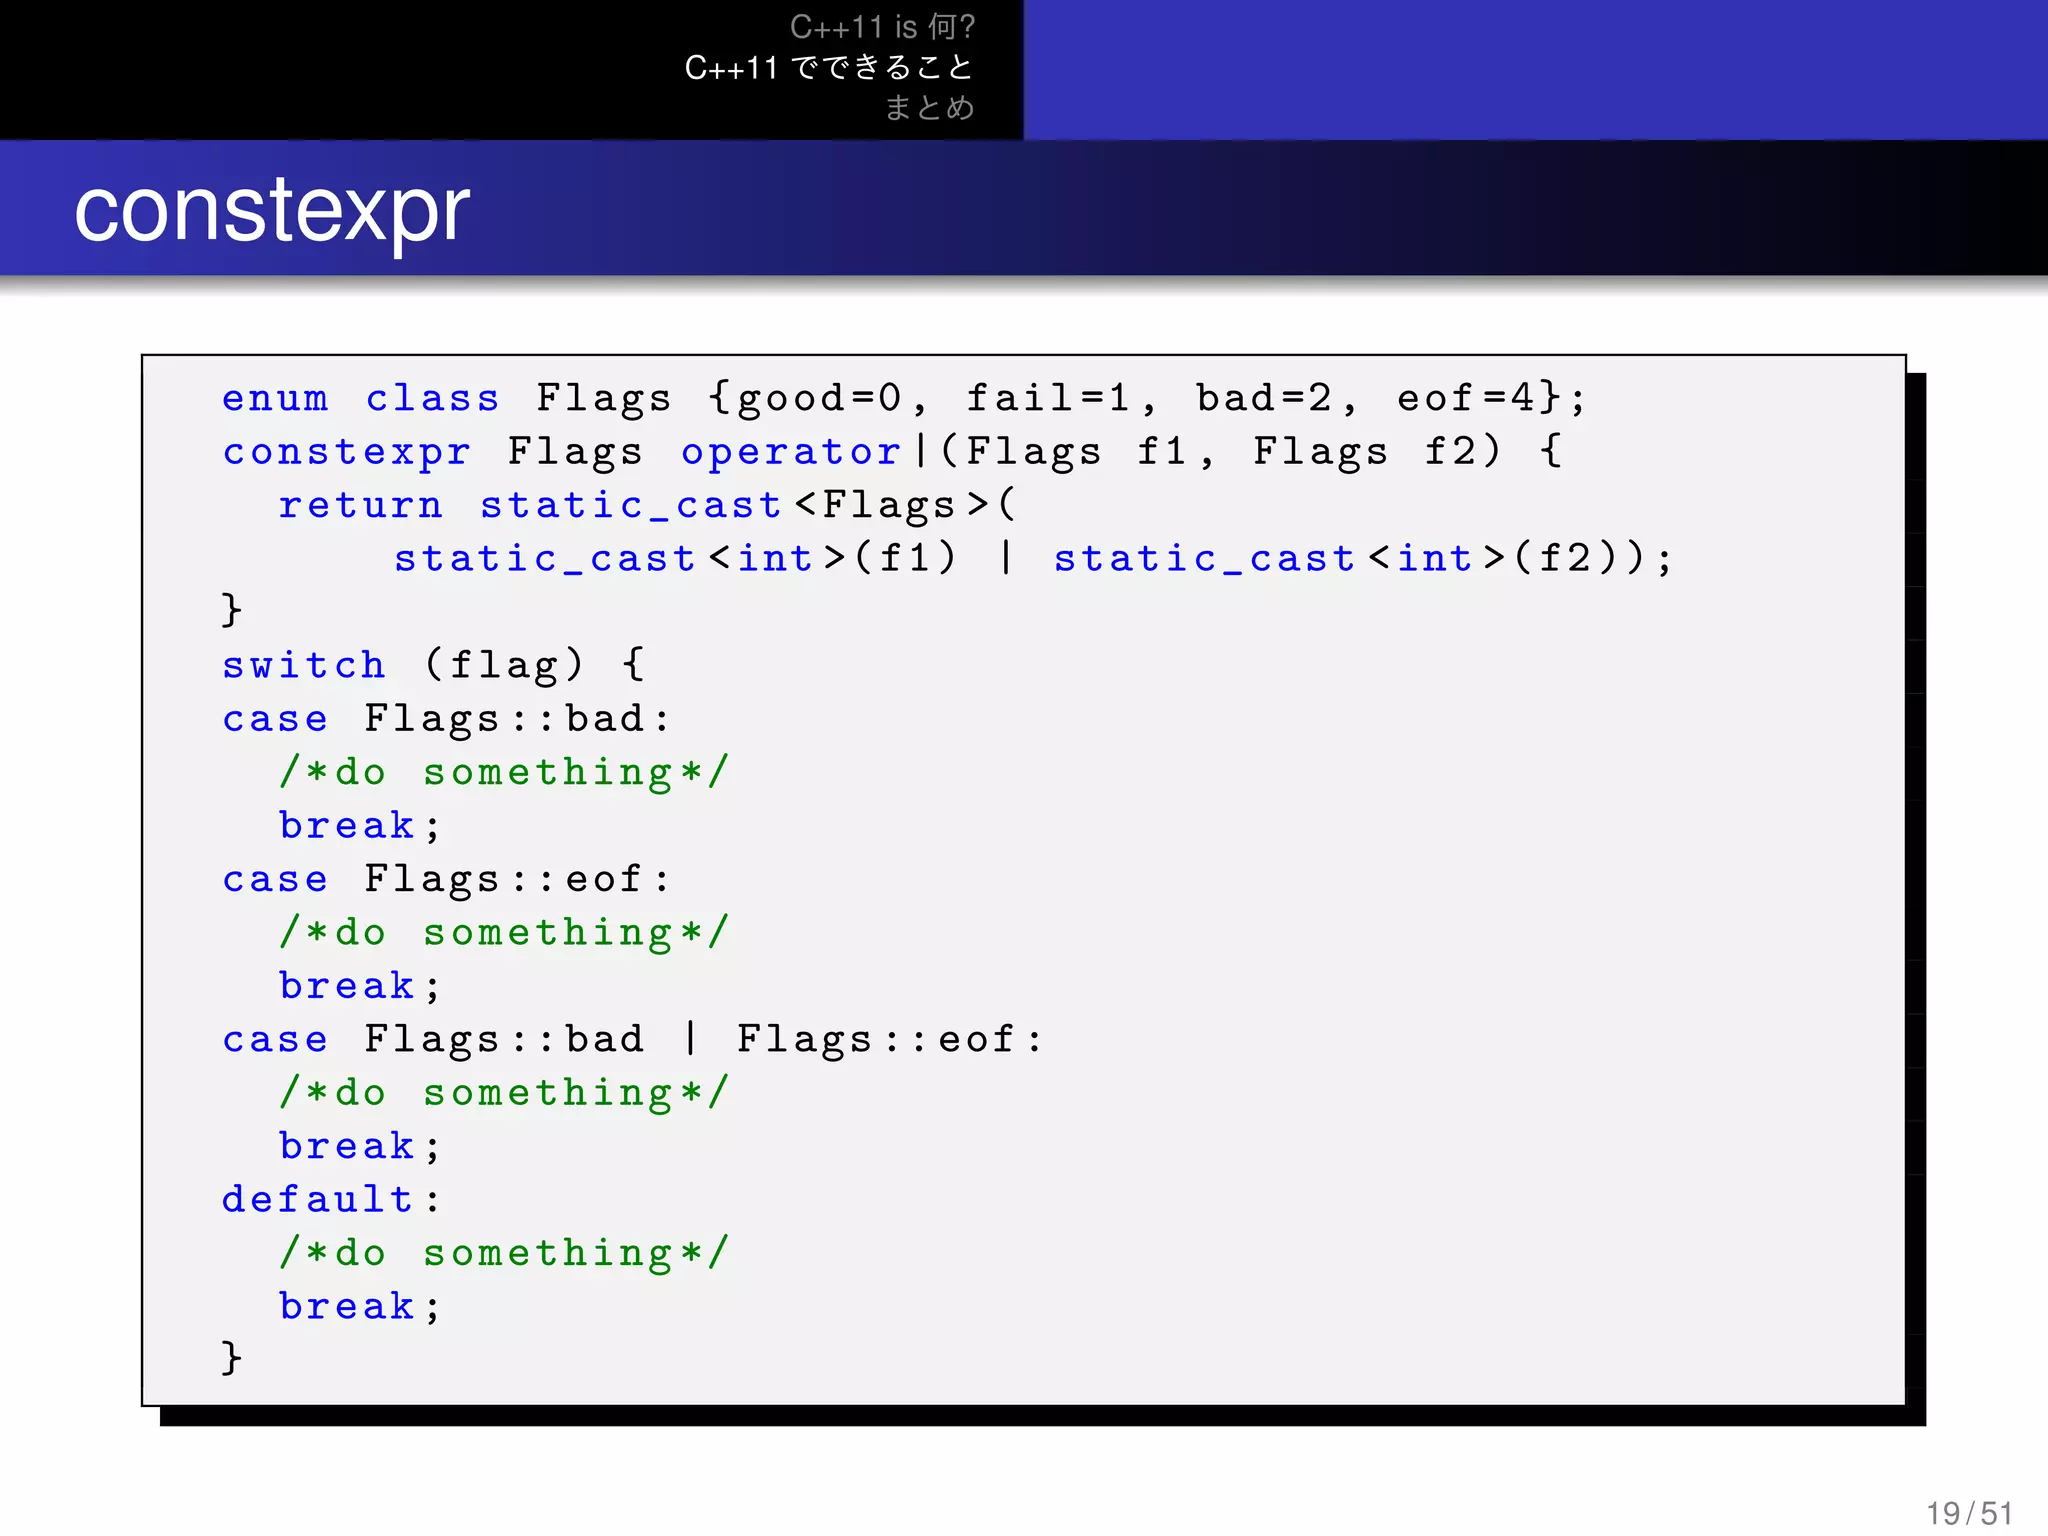2048x1536 pixels.
Task: Click the 'constexpr' slide title
Action: (x=271, y=210)
